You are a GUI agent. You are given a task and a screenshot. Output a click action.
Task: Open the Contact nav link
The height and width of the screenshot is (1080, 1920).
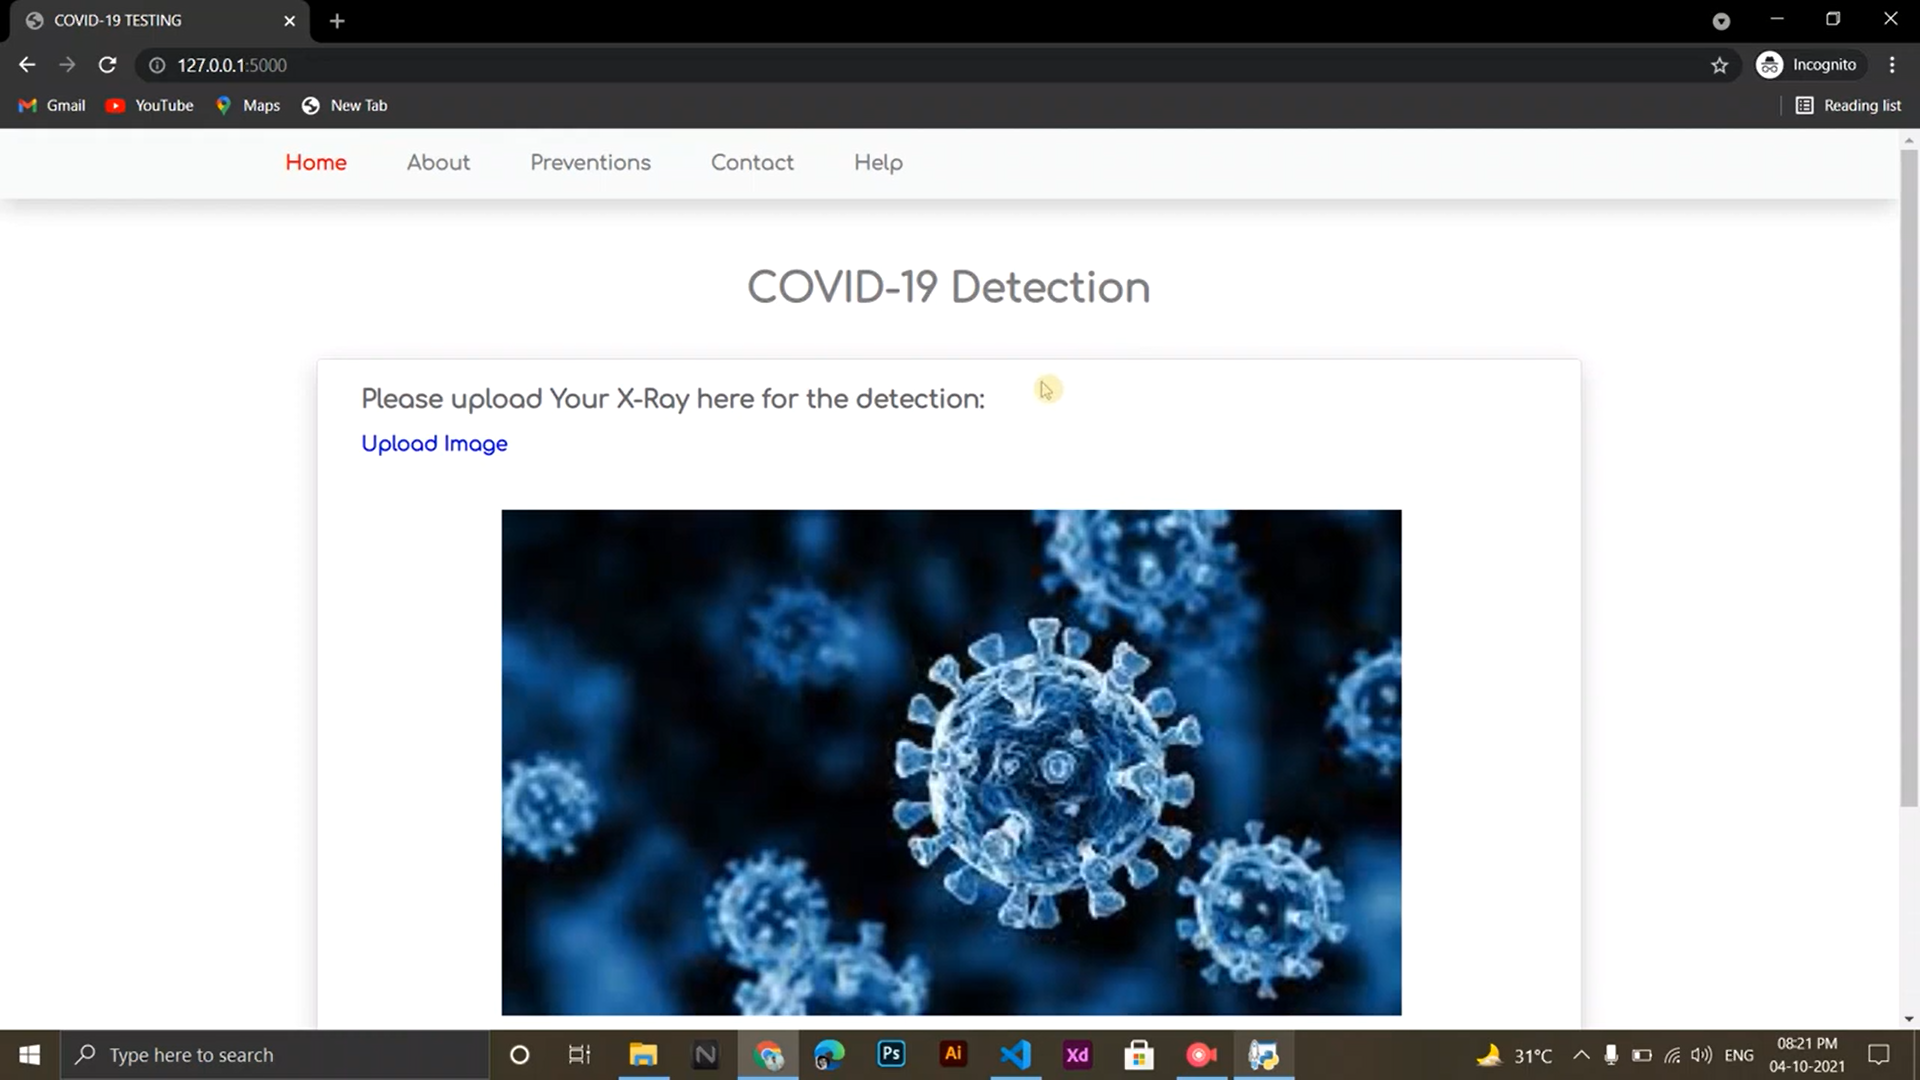tap(752, 162)
